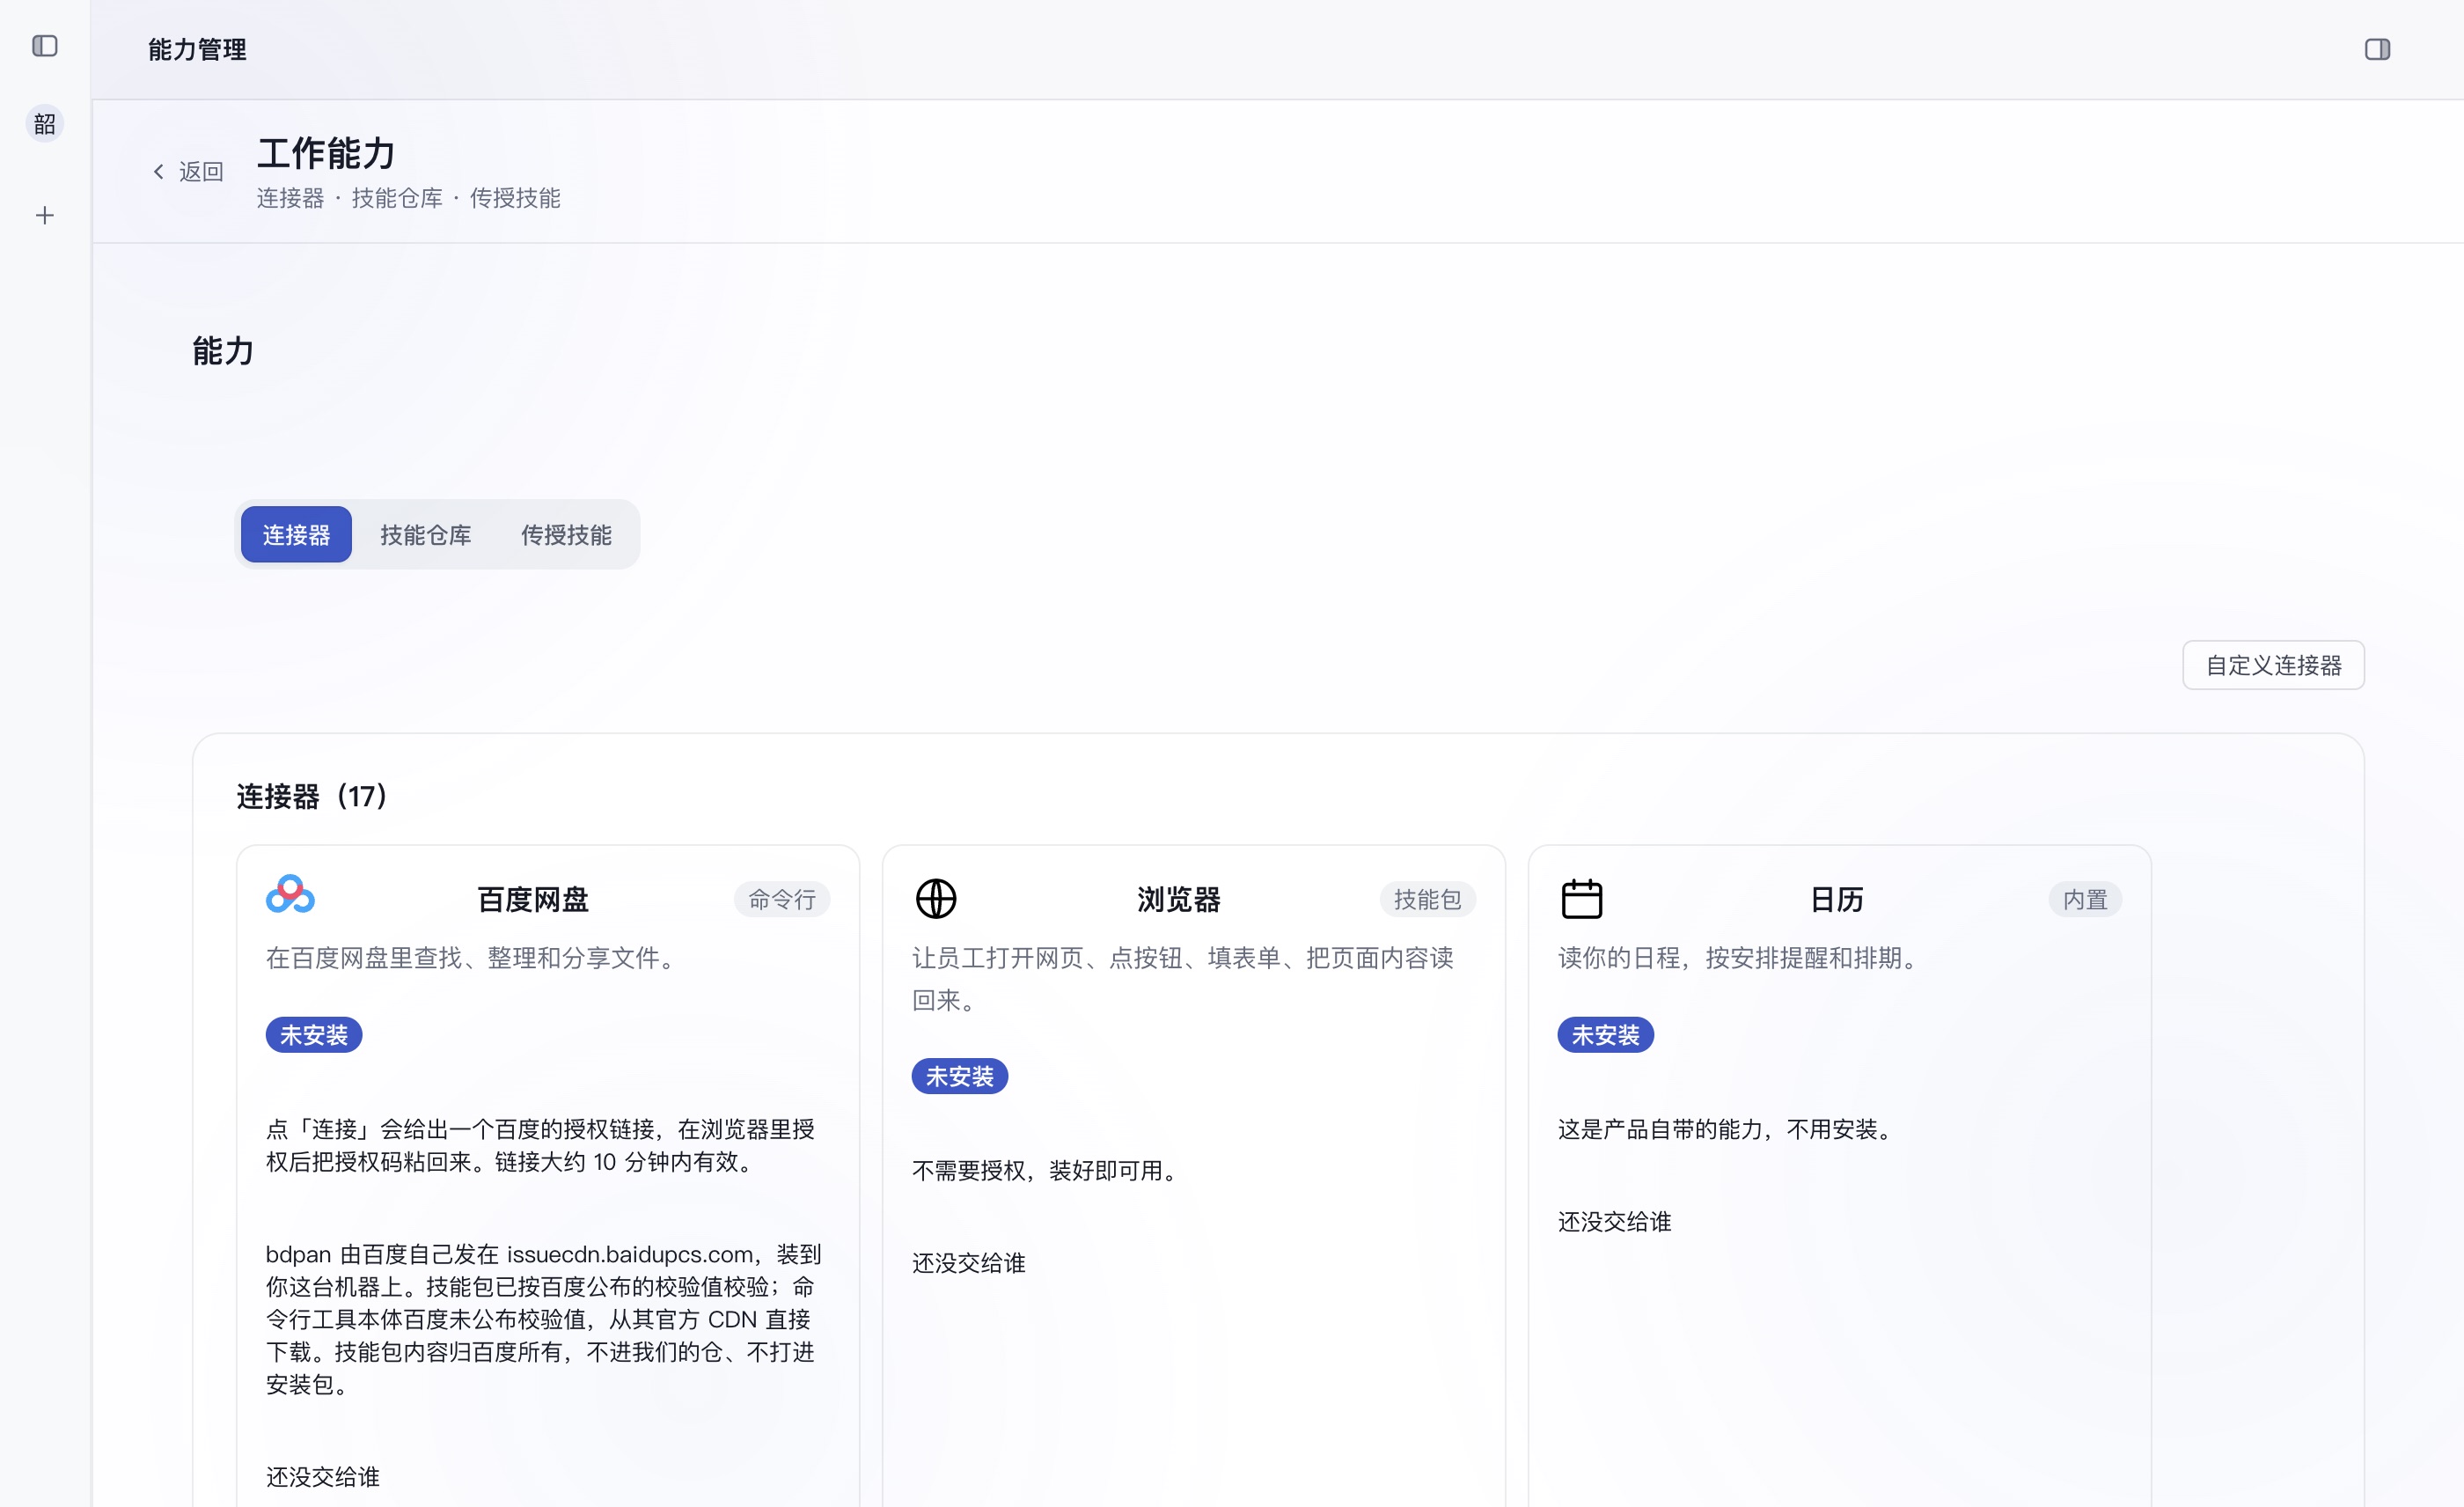Open the 韶 avatar workspace

pos(45,124)
